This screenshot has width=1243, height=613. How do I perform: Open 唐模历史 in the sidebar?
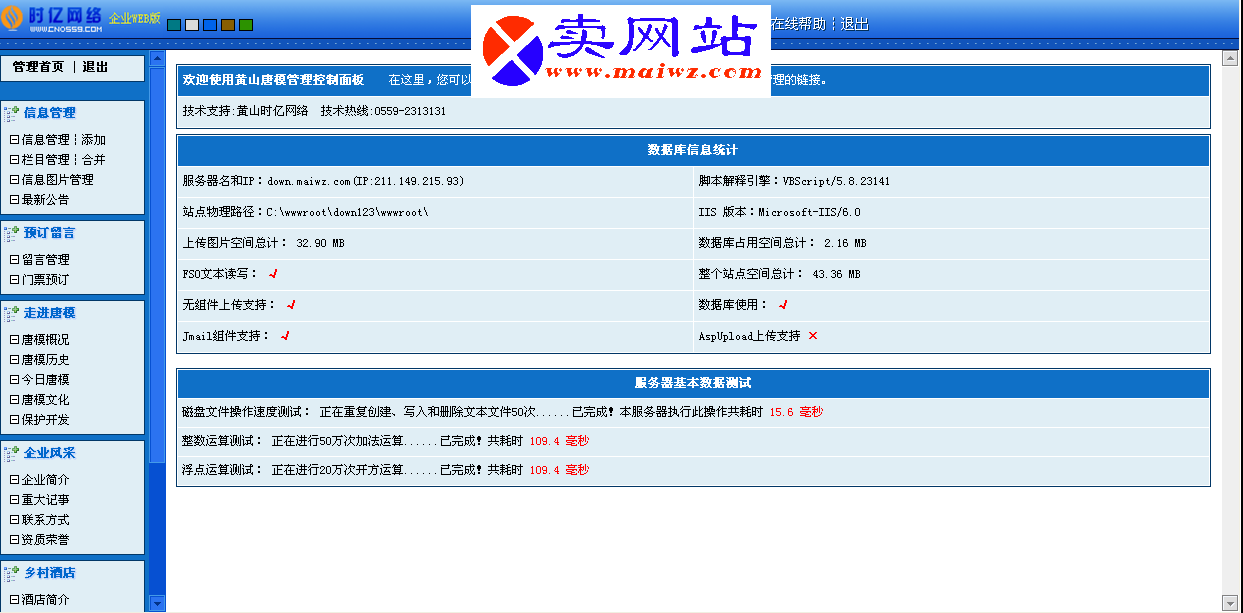coord(46,360)
